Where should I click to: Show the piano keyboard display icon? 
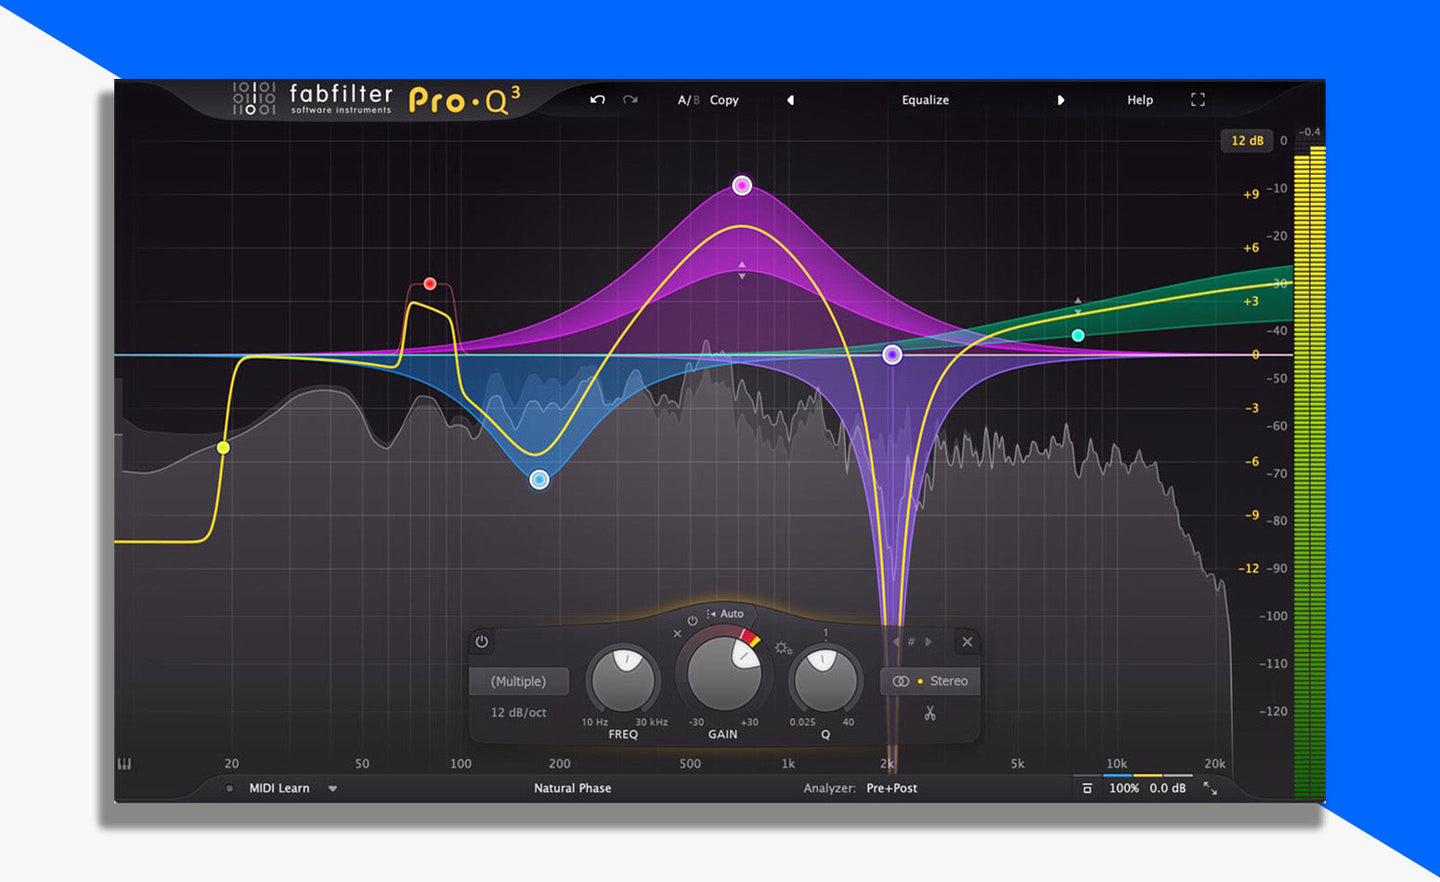(x=125, y=764)
